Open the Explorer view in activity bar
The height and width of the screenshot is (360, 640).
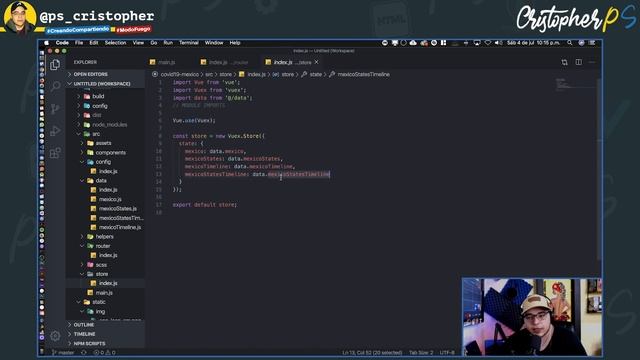point(55,64)
